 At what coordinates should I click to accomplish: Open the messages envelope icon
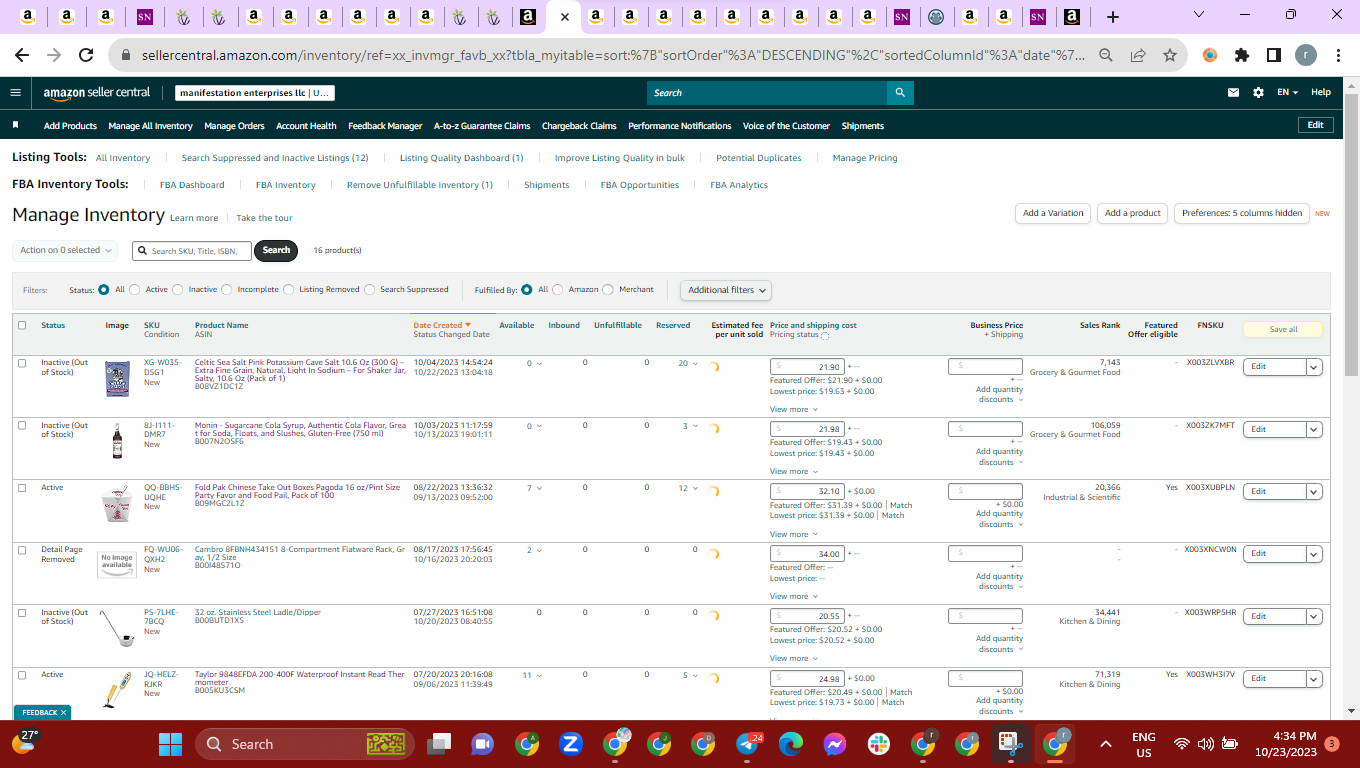pos(1234,92)
